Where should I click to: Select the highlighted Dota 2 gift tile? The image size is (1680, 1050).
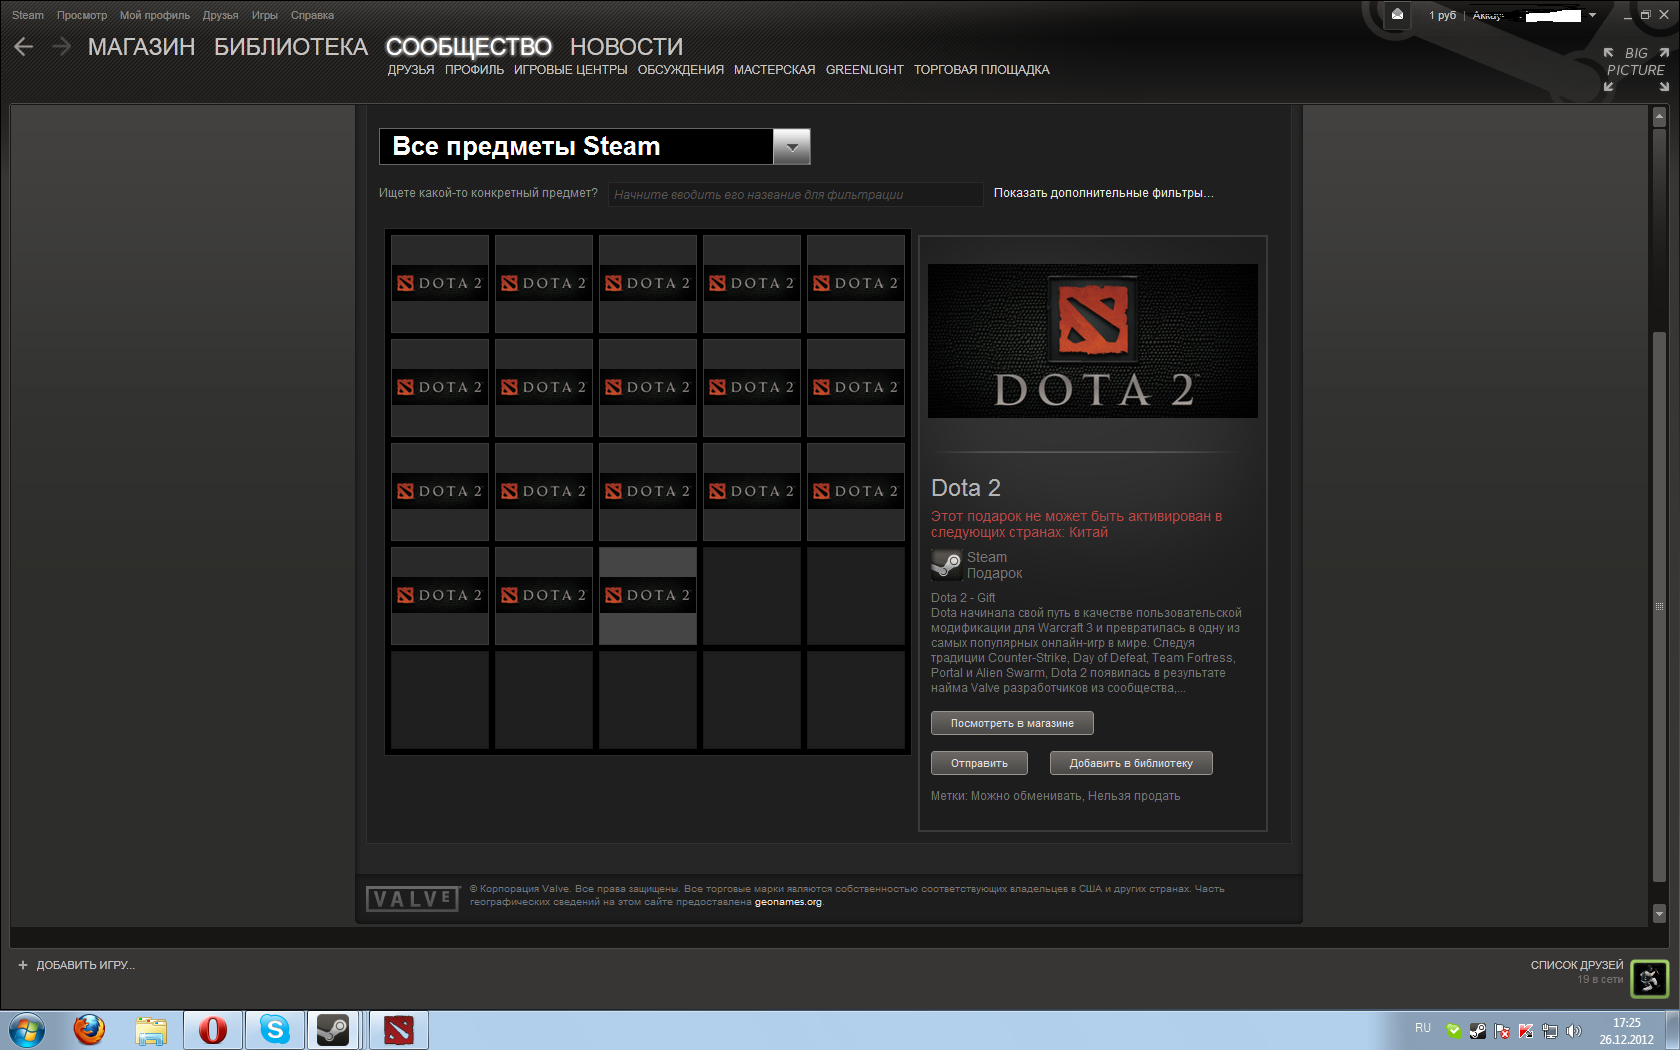tap(648, 595)
